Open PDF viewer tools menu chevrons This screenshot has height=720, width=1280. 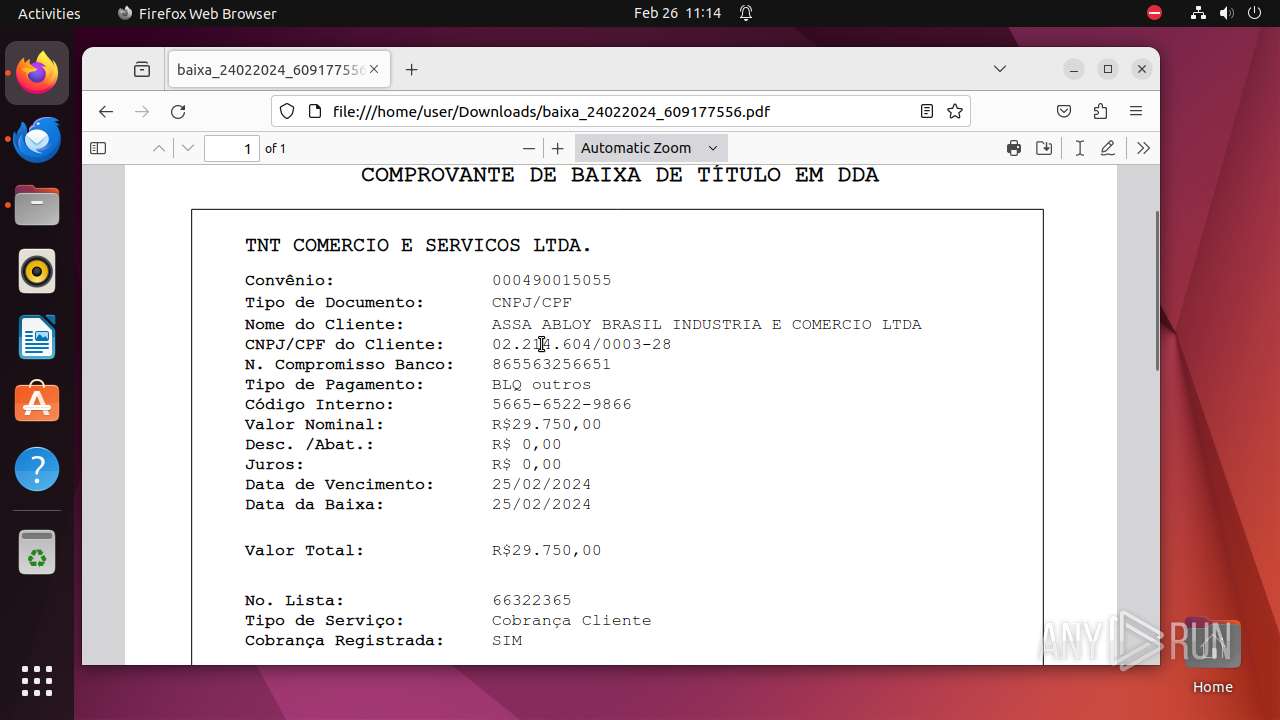tap(1143, 148)
